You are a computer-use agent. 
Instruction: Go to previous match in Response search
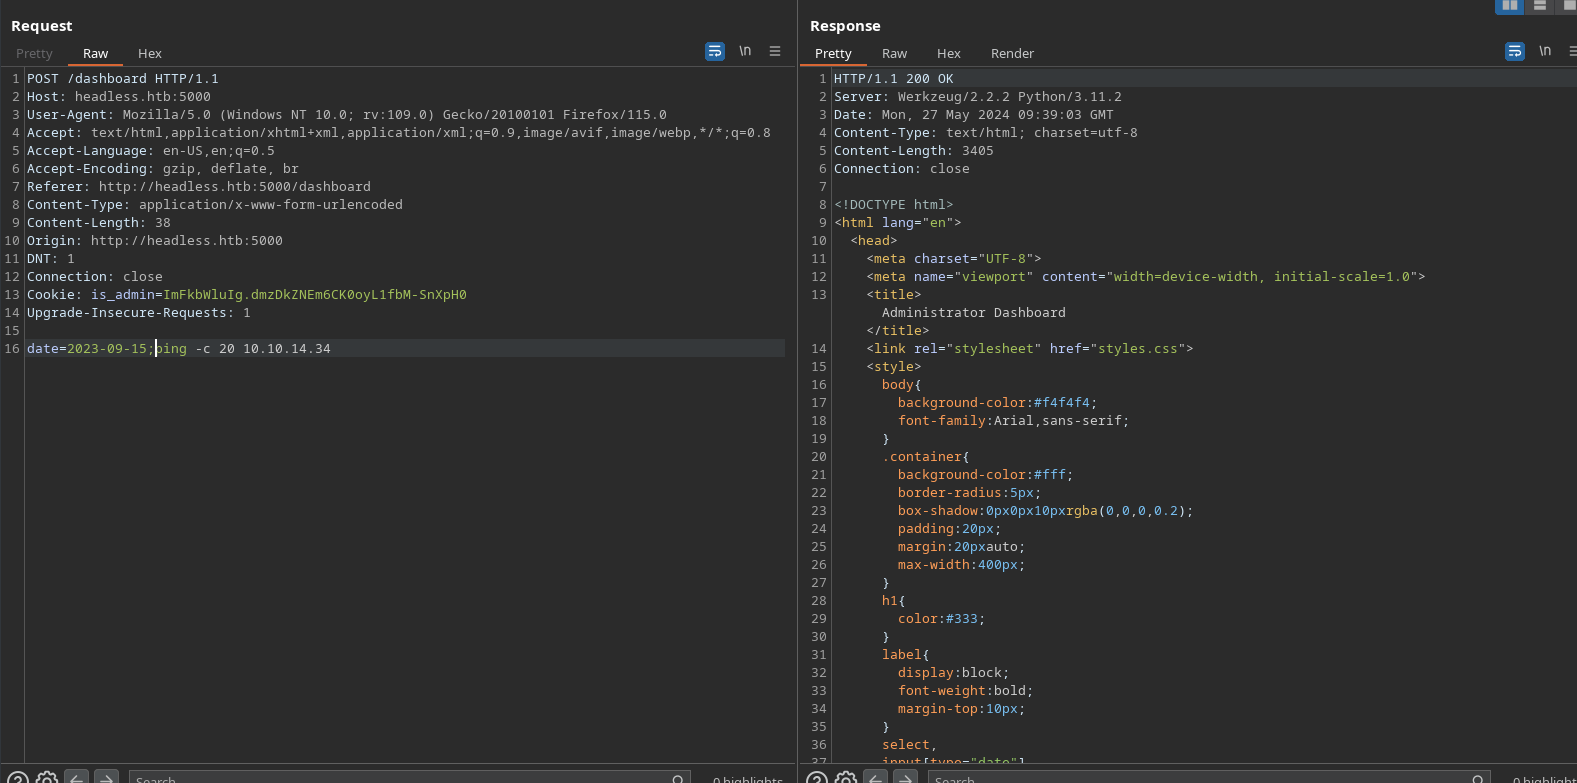coord(876,778)
